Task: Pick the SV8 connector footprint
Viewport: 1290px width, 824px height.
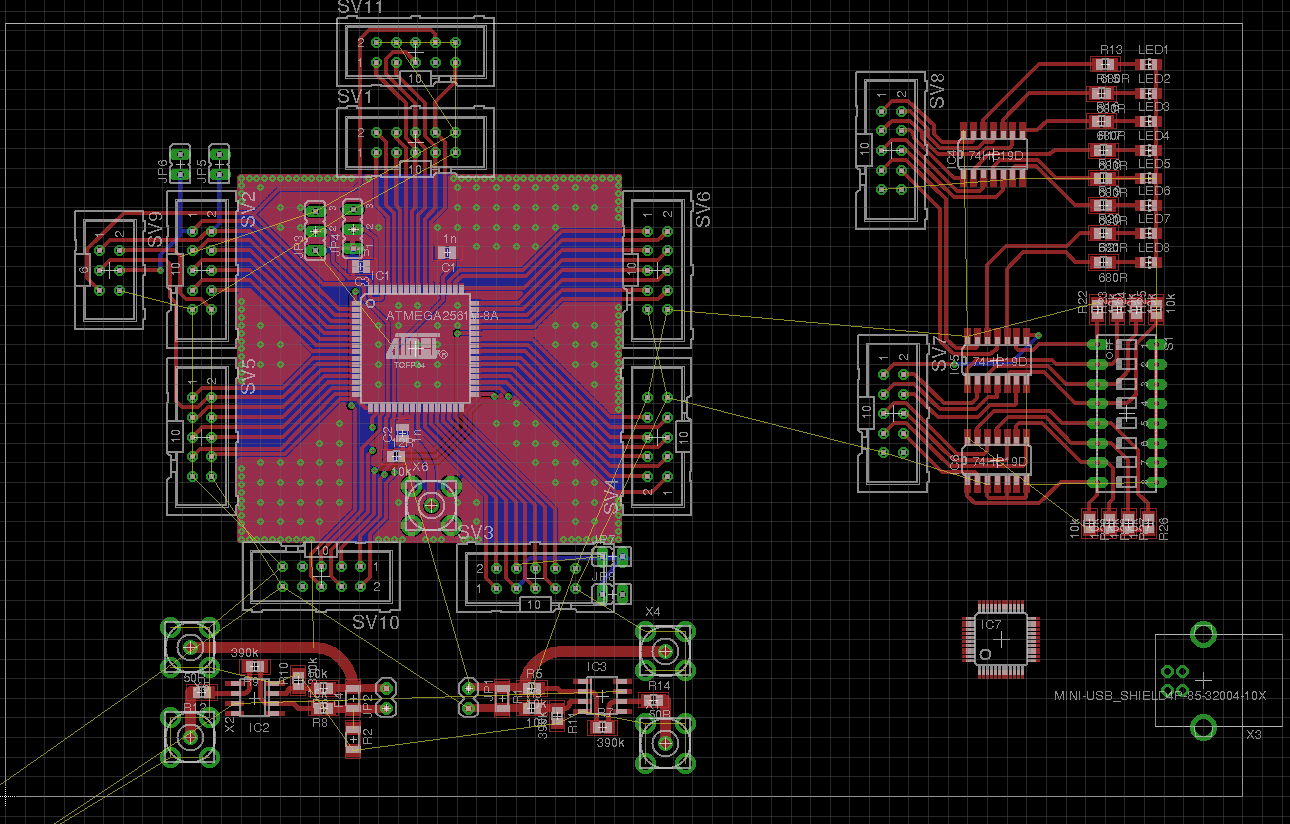Action: (891, 150)
